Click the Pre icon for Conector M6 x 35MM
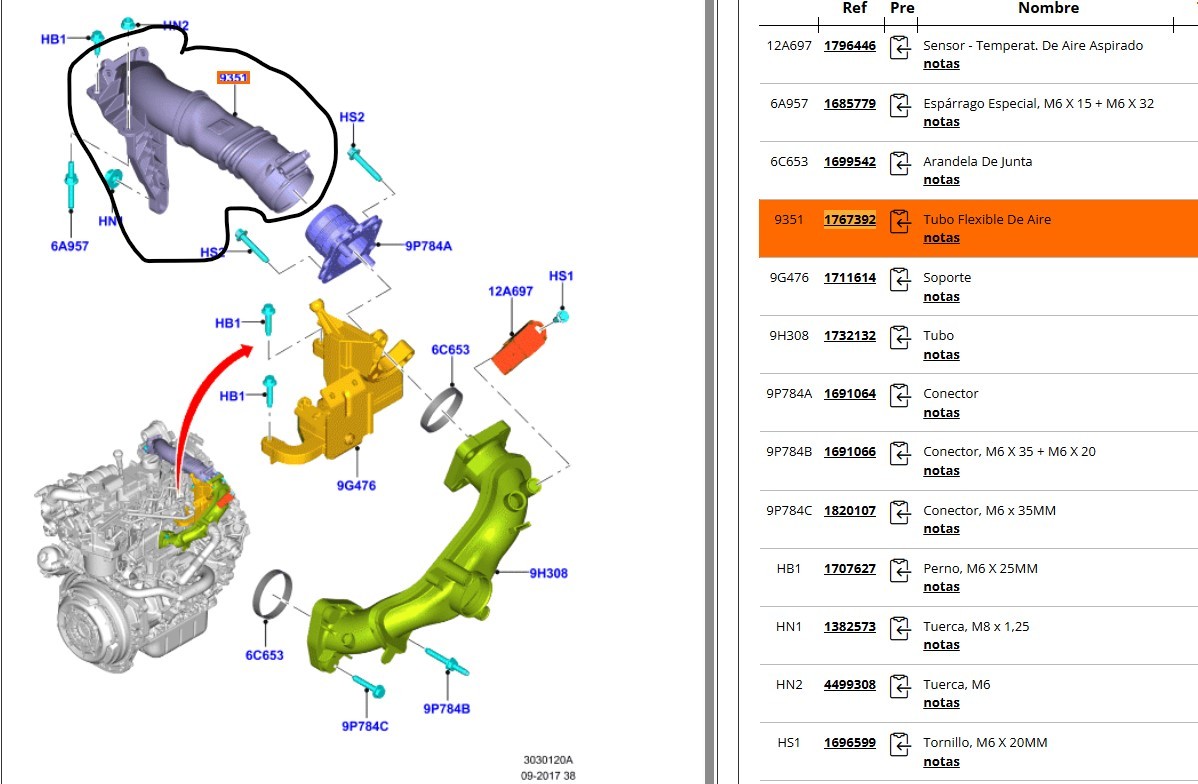This screenshot has height=784, width=1198. coord(901,512)
